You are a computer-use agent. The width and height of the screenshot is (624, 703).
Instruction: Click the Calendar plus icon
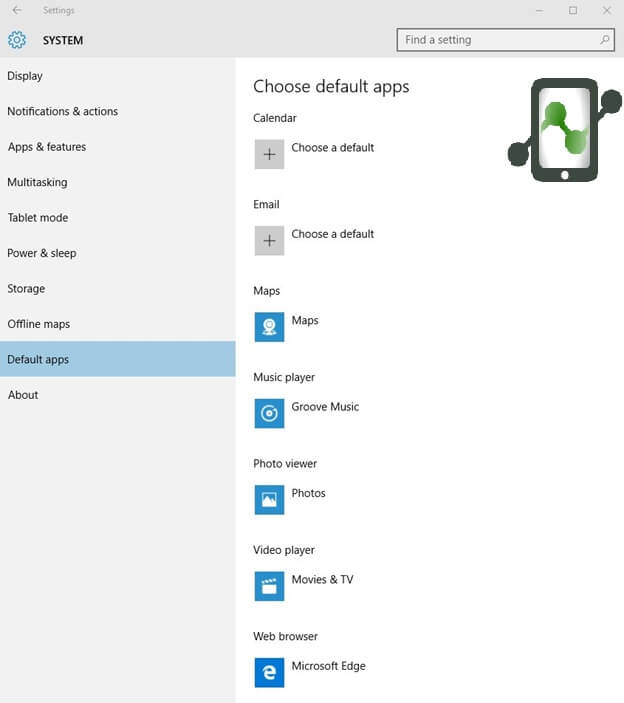(x=269, y=154)
